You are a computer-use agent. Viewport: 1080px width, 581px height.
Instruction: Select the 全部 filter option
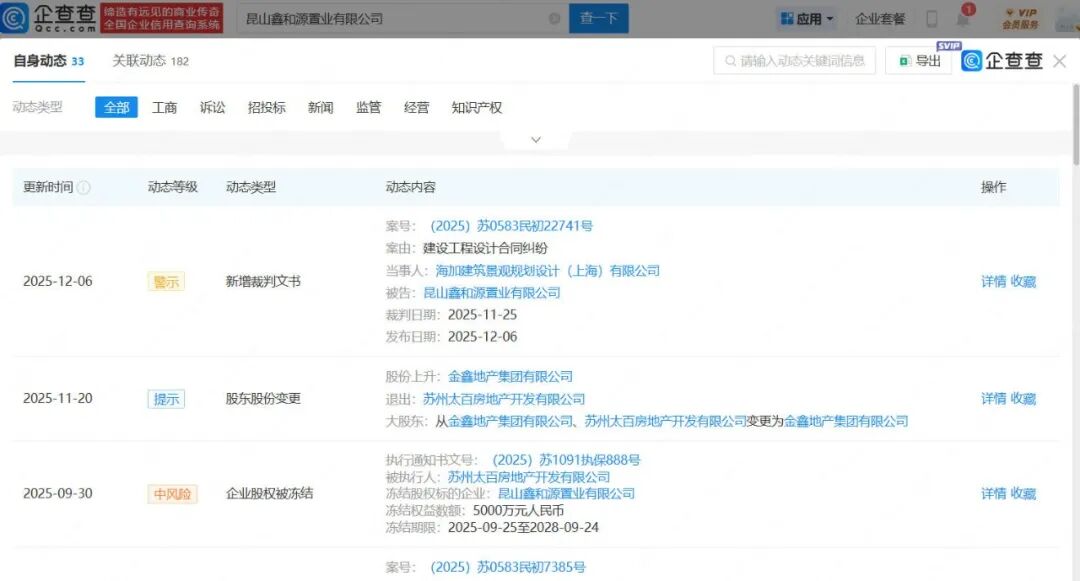[116, 107]
